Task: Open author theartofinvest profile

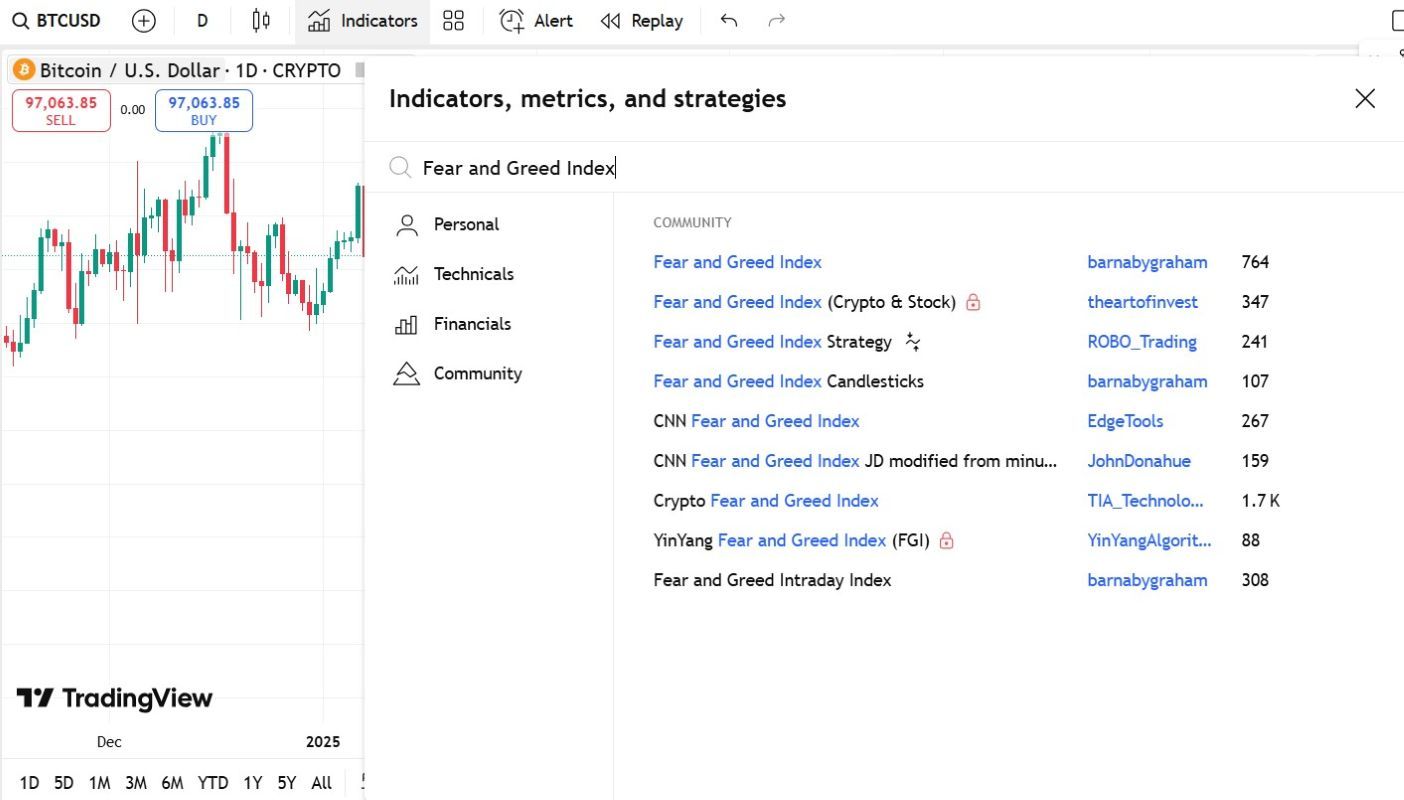Action: (x=1142, y=302)
